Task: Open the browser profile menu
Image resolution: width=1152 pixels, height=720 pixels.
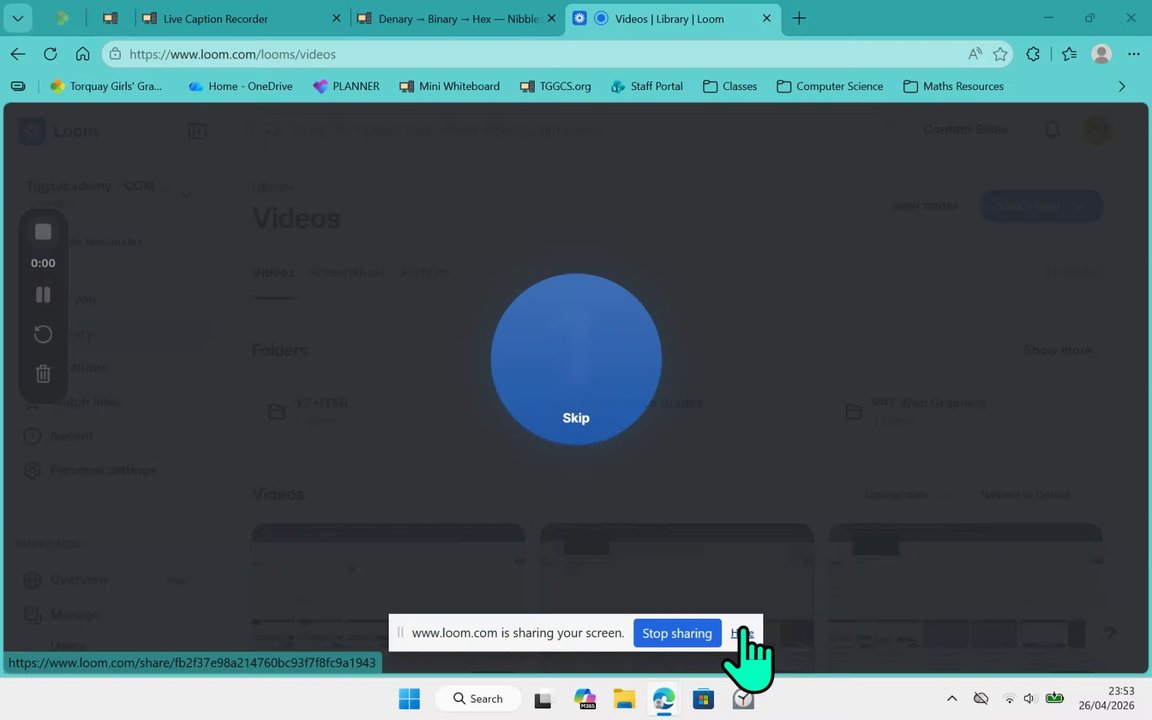Action: (x=1101, y=54)
